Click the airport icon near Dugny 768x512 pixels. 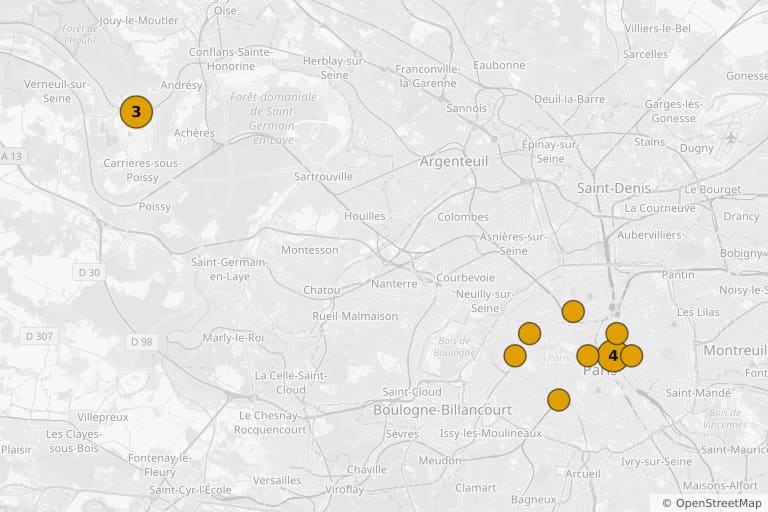click(x=731, y=137)
